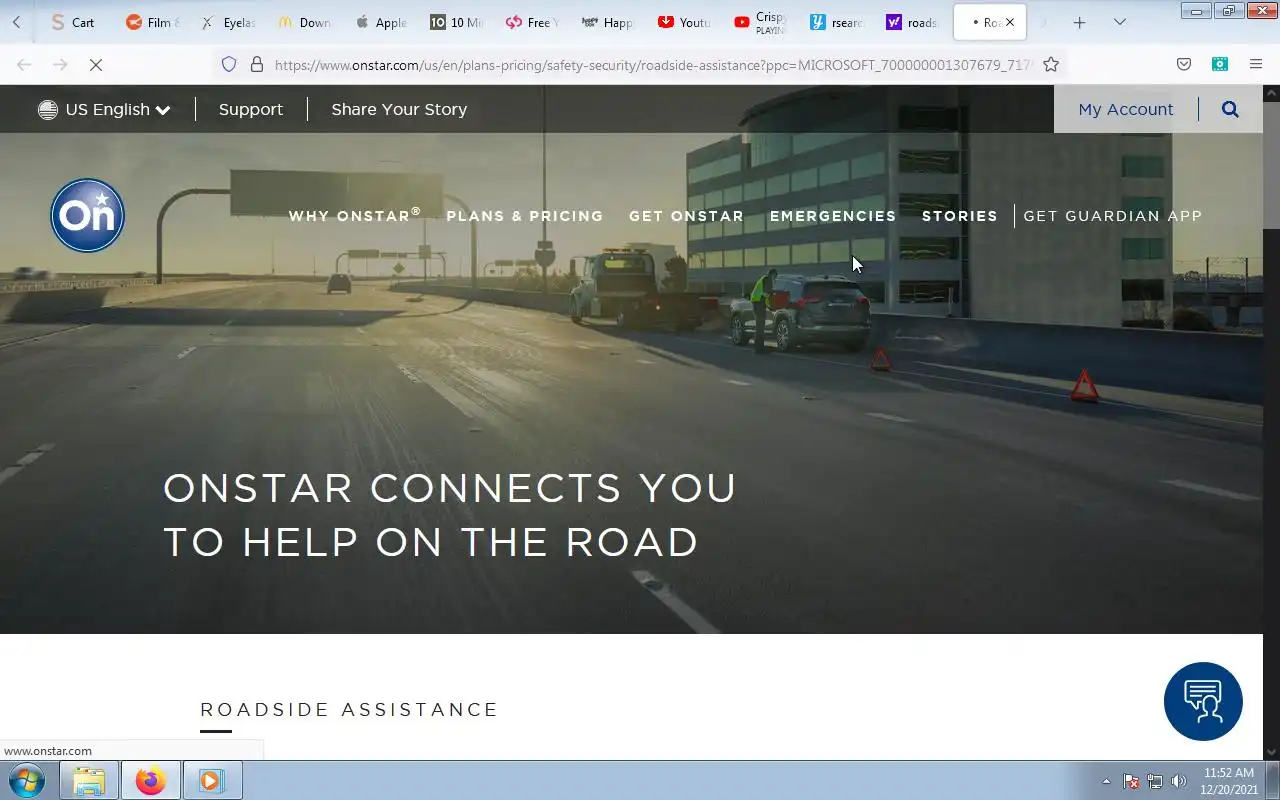Open the WHY ONSTAR menu
The width and height of the screenshot is (1280, 800).
(x=355, y=215)
